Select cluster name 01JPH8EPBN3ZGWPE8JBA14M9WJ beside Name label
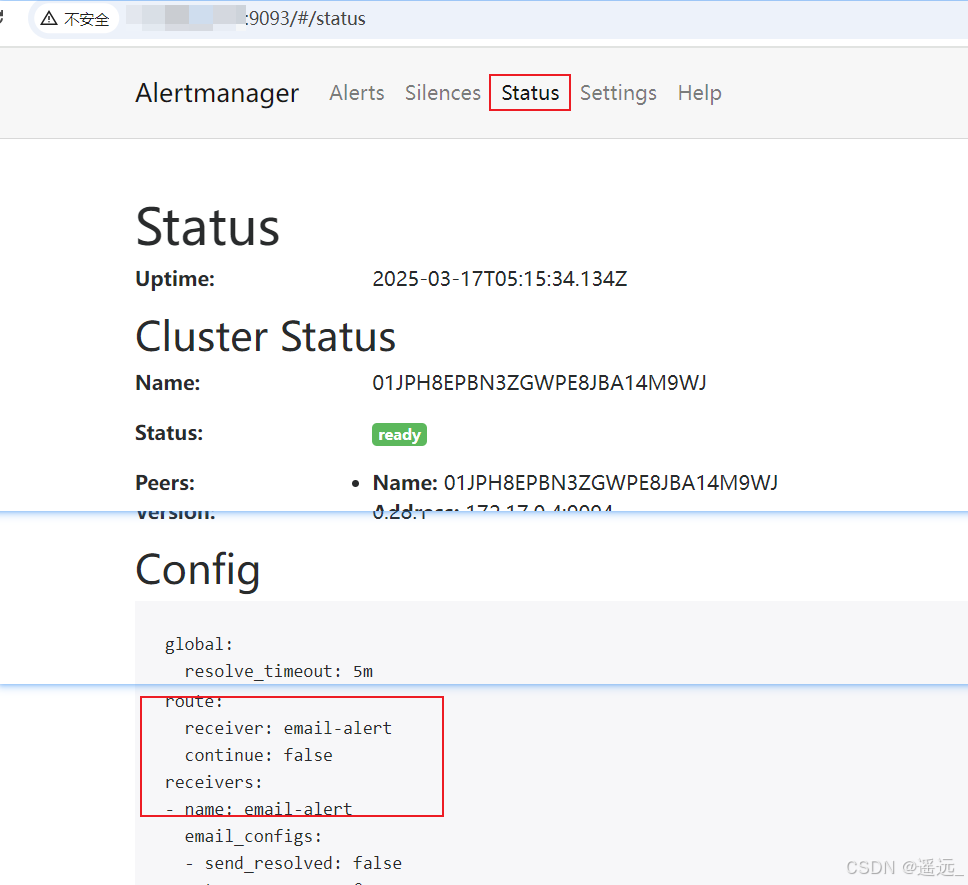The width and height of the screenshot is (968, 885). tap(539, 383)
